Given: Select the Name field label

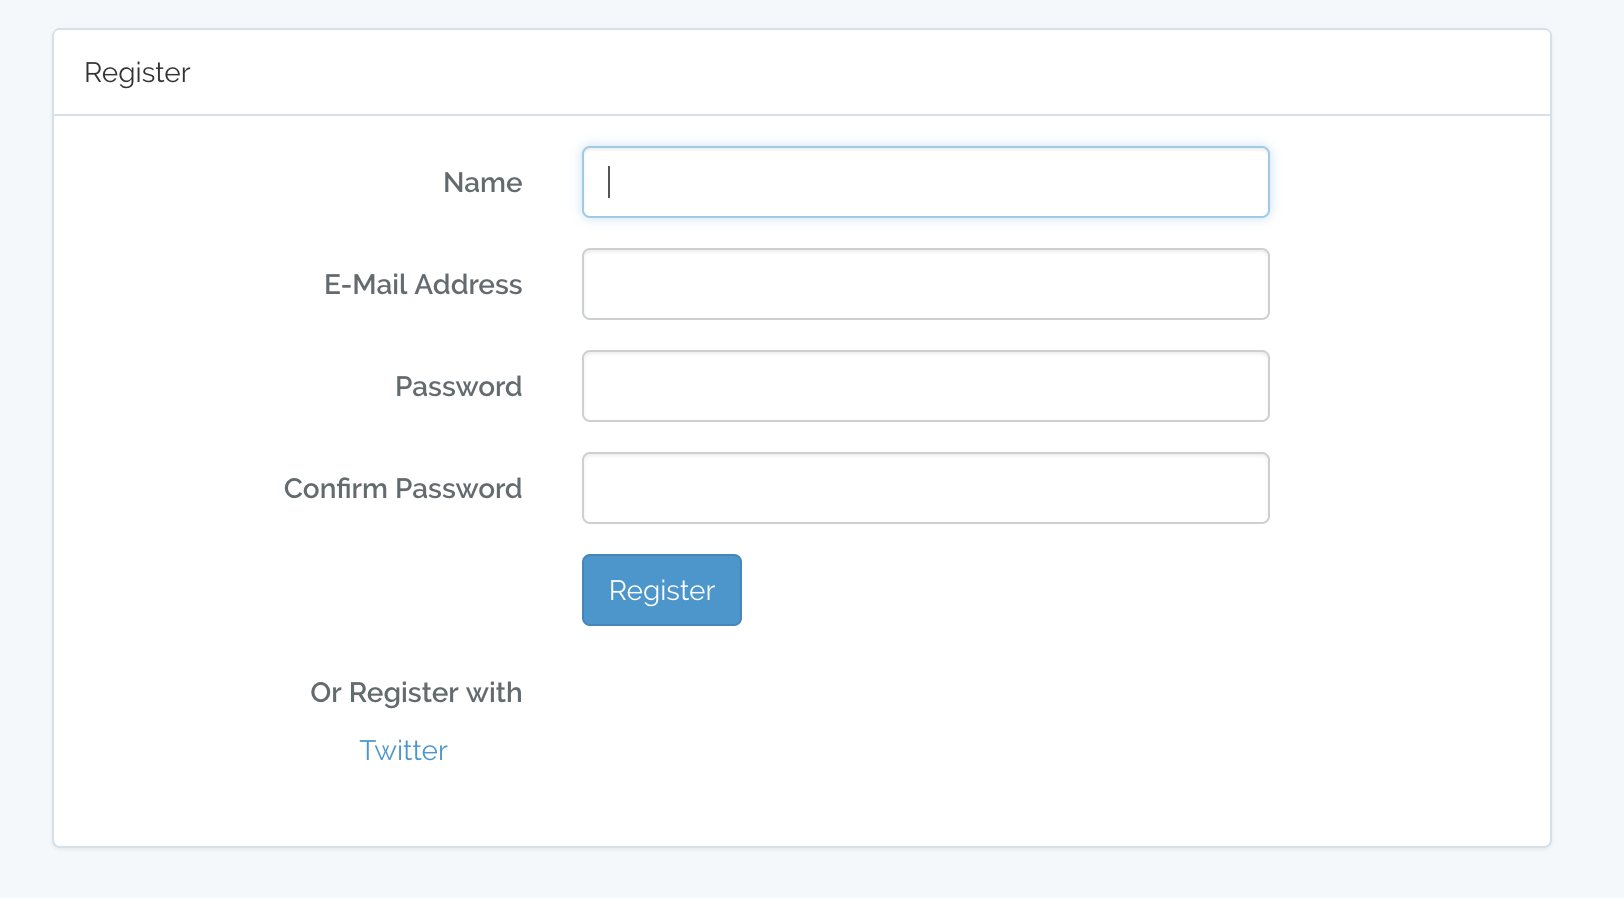Looking at the screenshot, I should pos(482,182).
